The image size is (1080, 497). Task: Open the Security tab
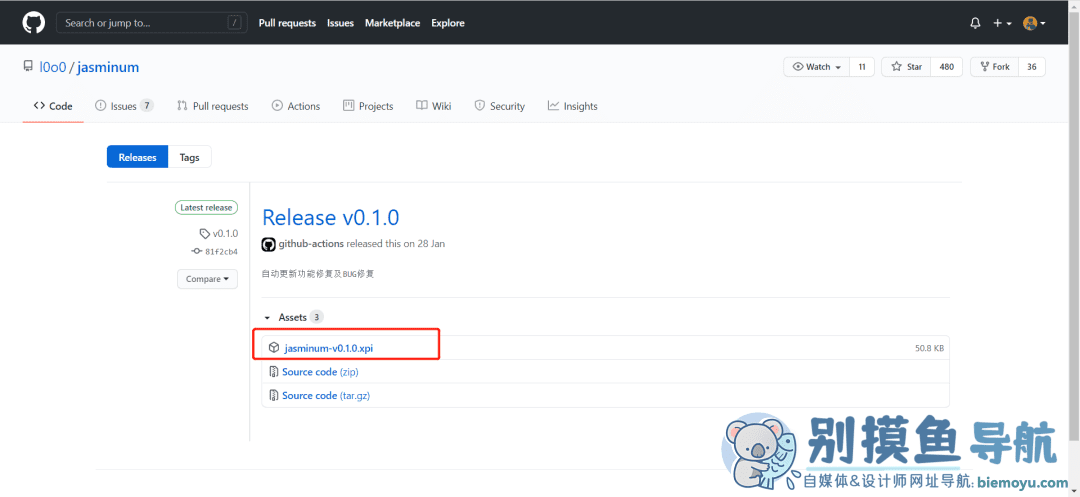coord(499,106)
